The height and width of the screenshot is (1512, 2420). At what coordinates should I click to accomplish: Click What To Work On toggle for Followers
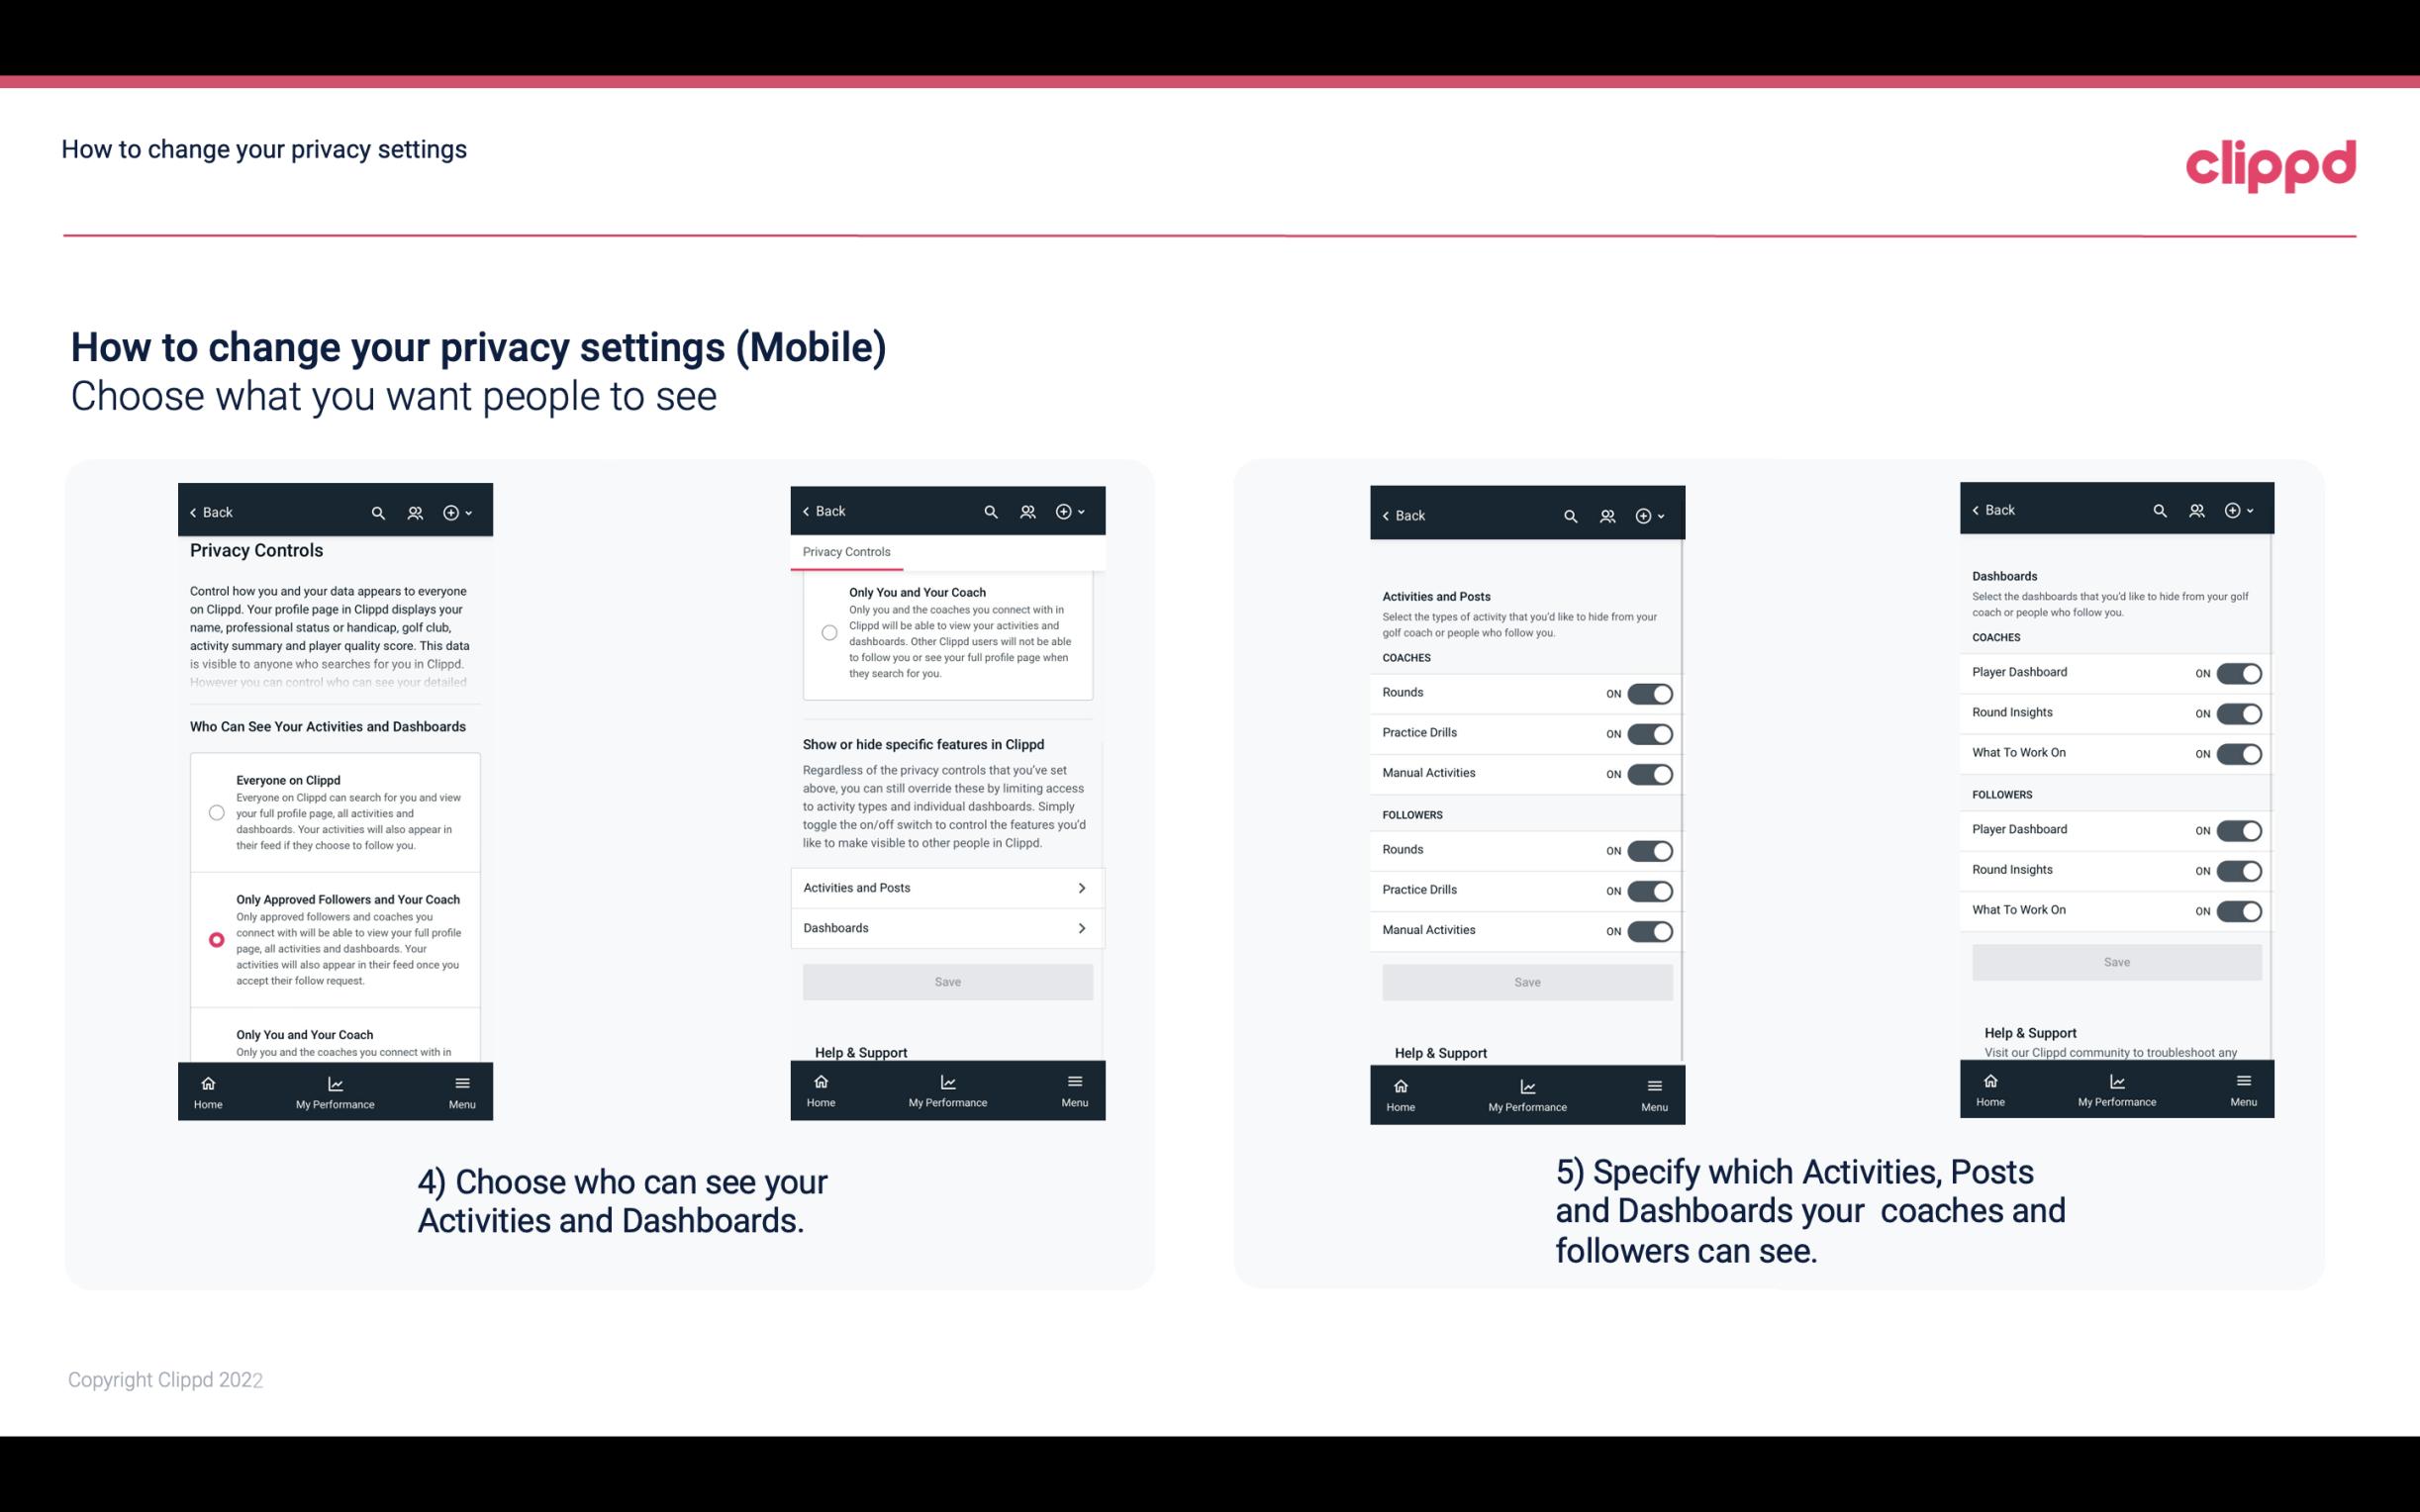[x=2237, y=909]
